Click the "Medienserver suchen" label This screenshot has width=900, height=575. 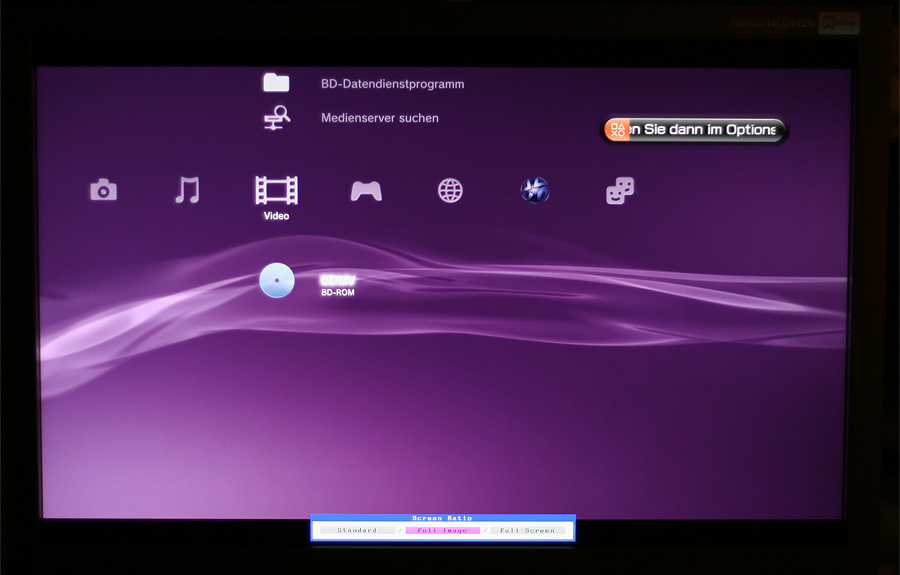380,118
